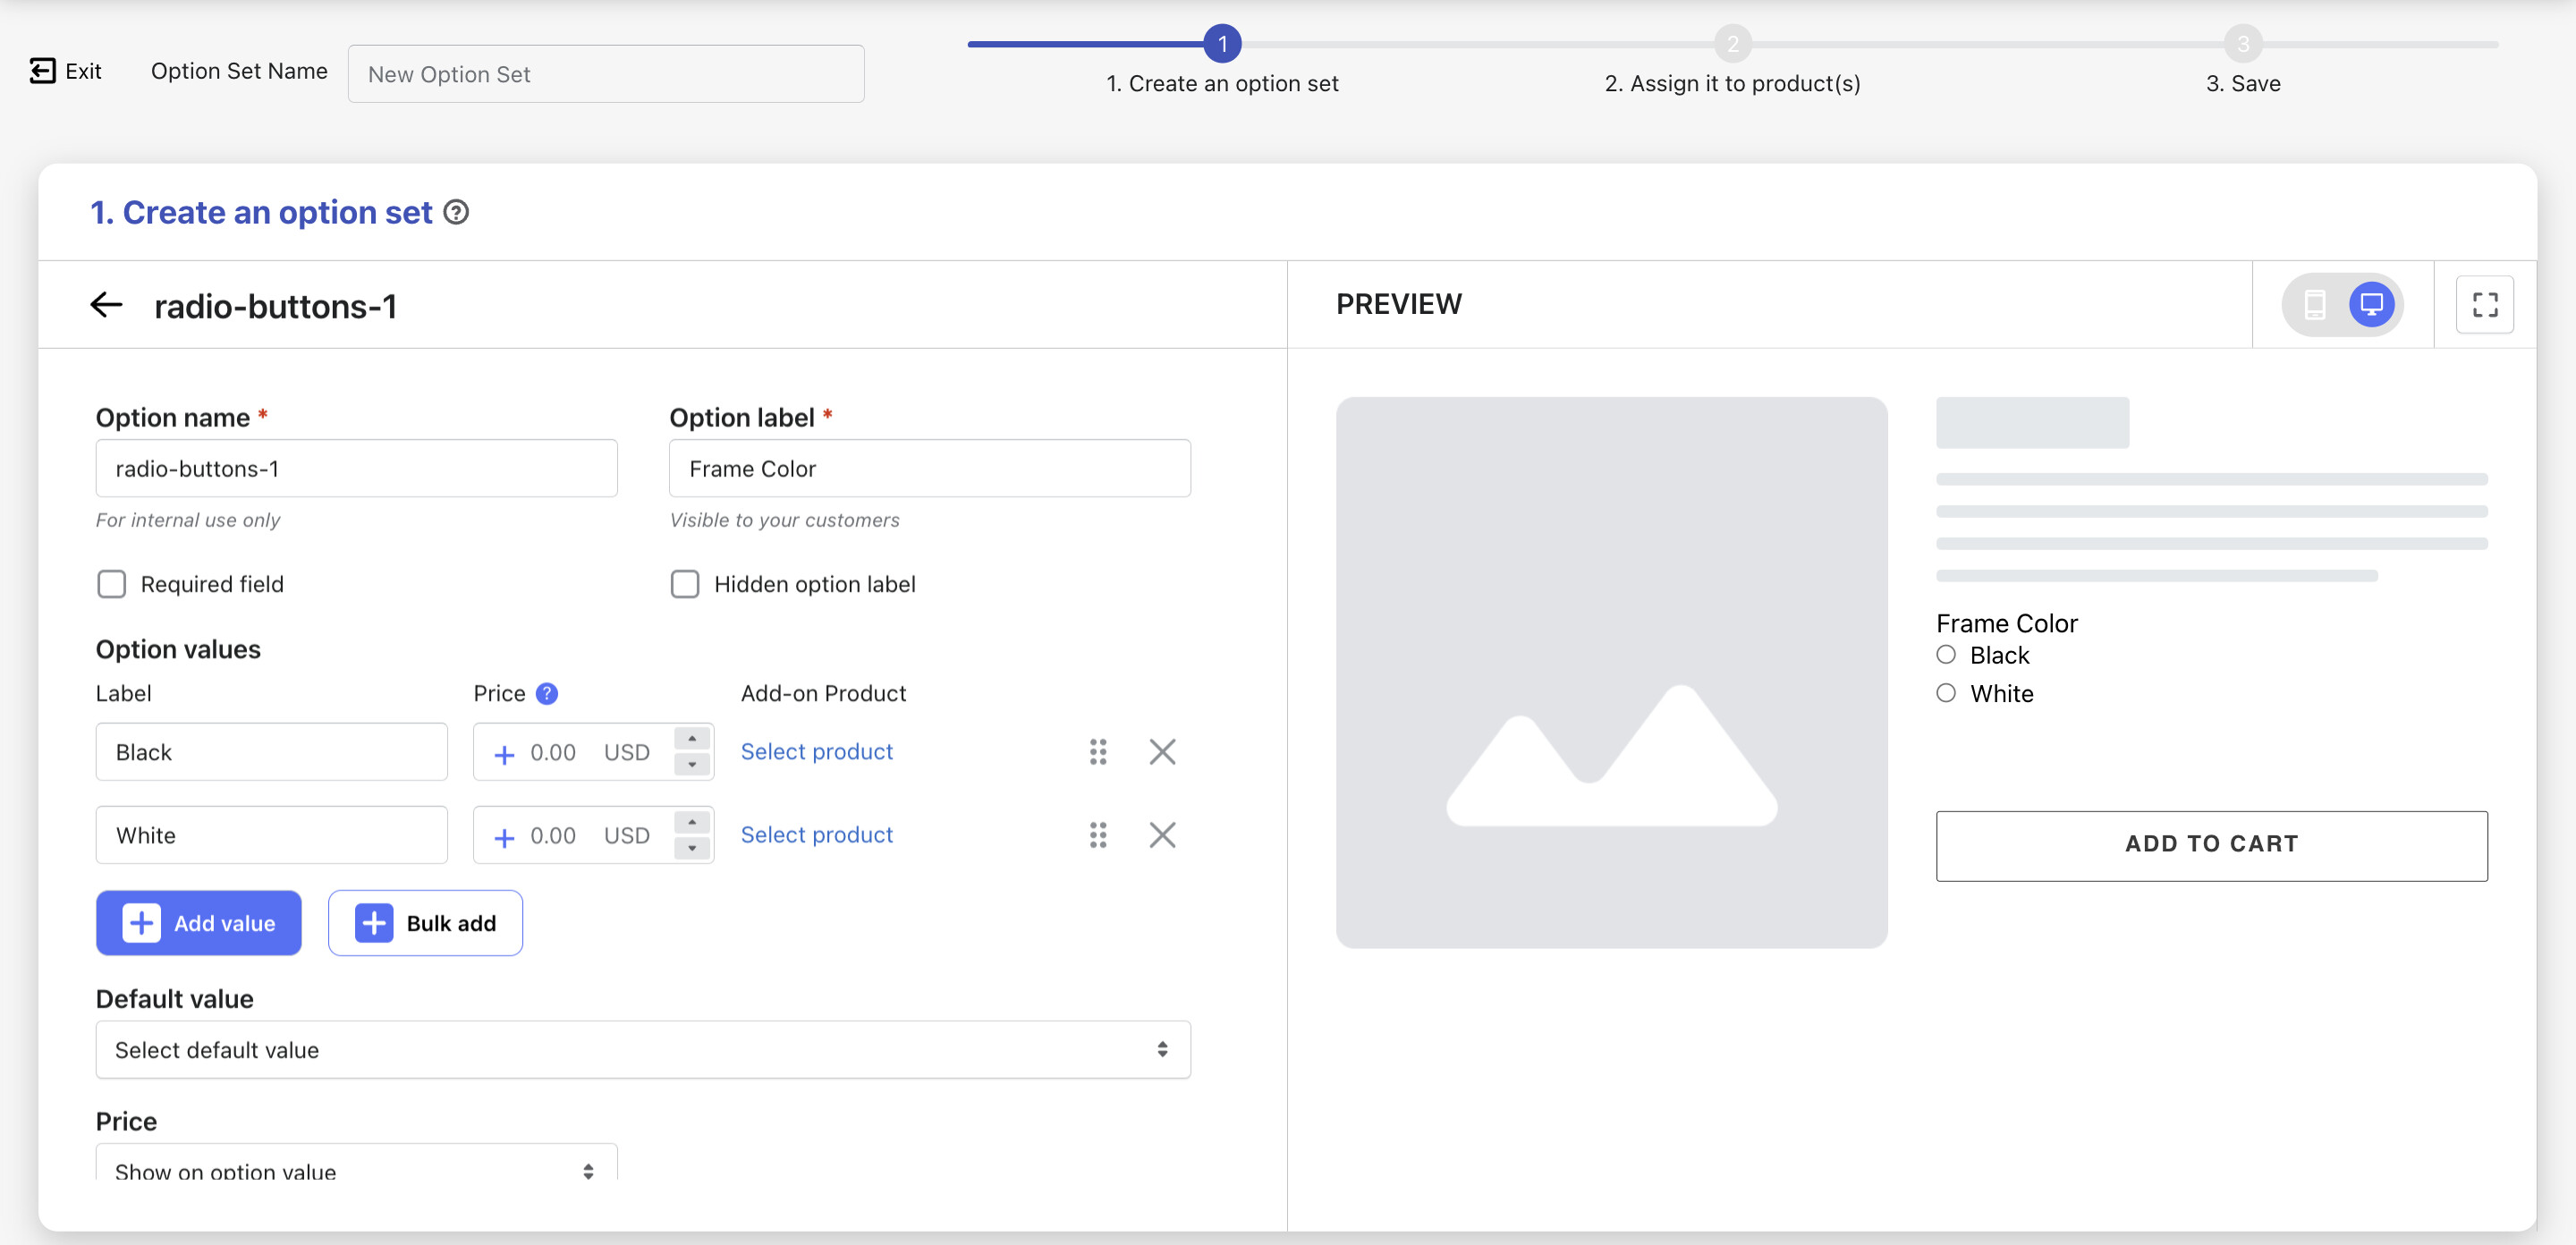The image size is (2576, 1245).
Task: Go to step 1 Create an option set
Action: click(1222, 45)
